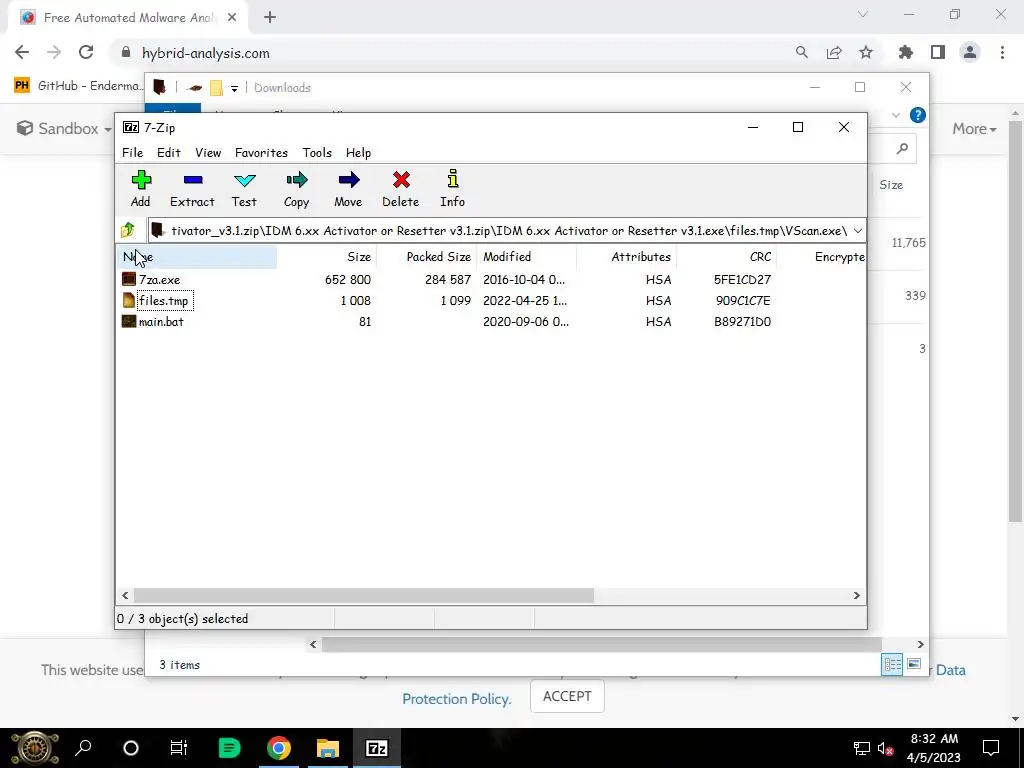Open the Help menu
Viewport: 1024px width, 768px height.
(359, 152)
